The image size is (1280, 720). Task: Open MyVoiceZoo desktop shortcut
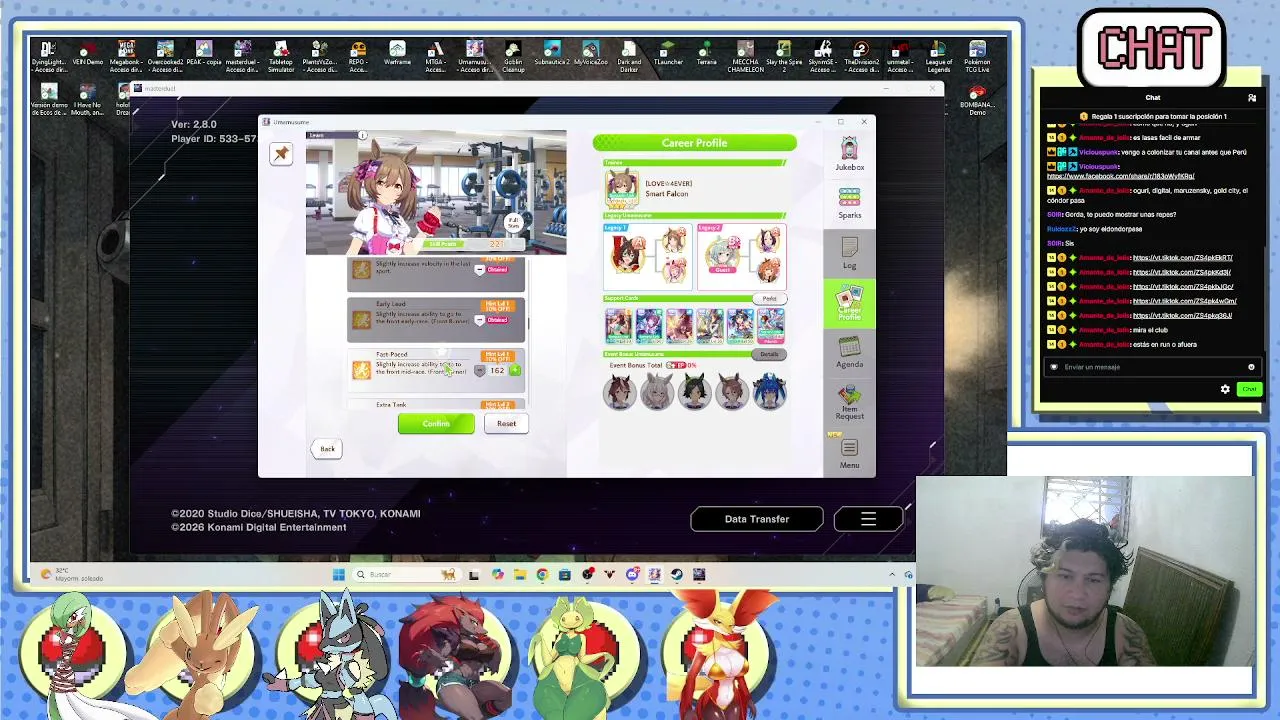590,53
